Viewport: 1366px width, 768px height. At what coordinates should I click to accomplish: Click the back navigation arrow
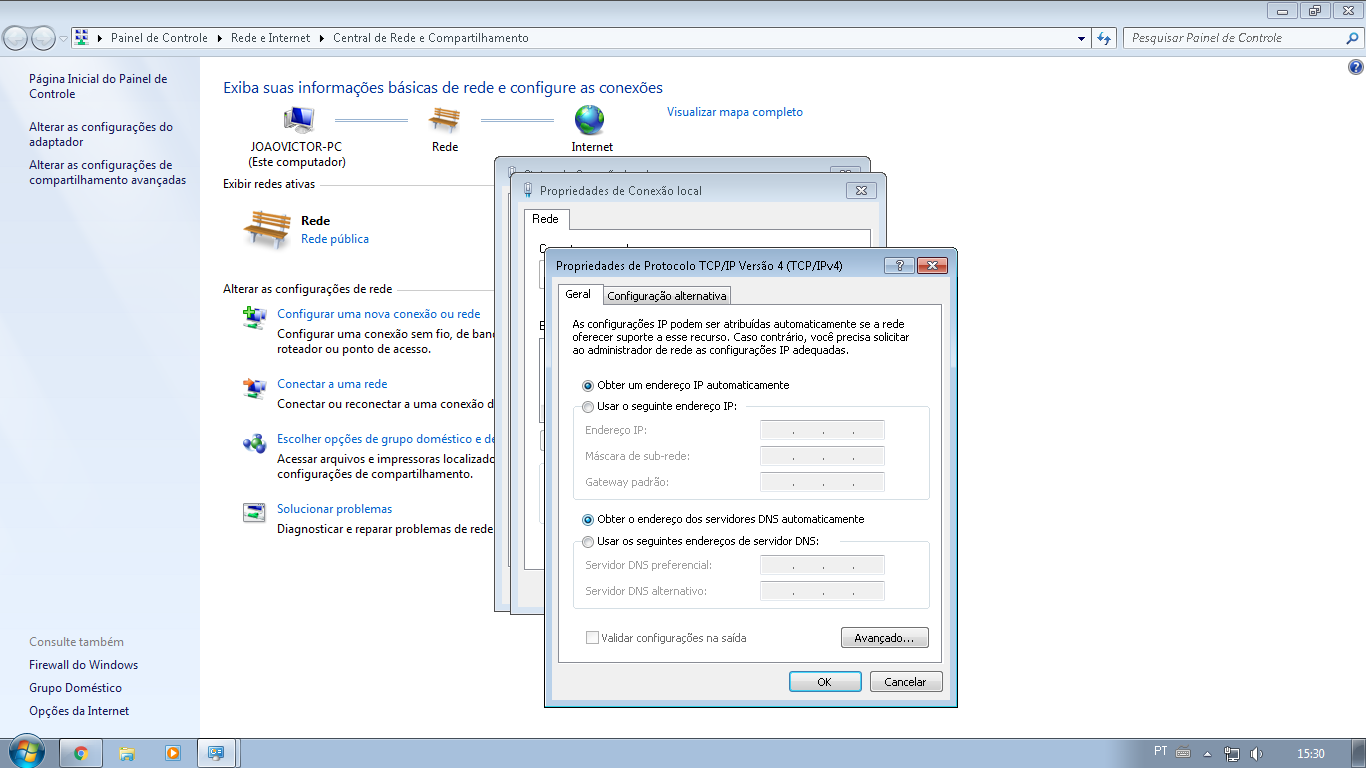click(x=16, y=38)
